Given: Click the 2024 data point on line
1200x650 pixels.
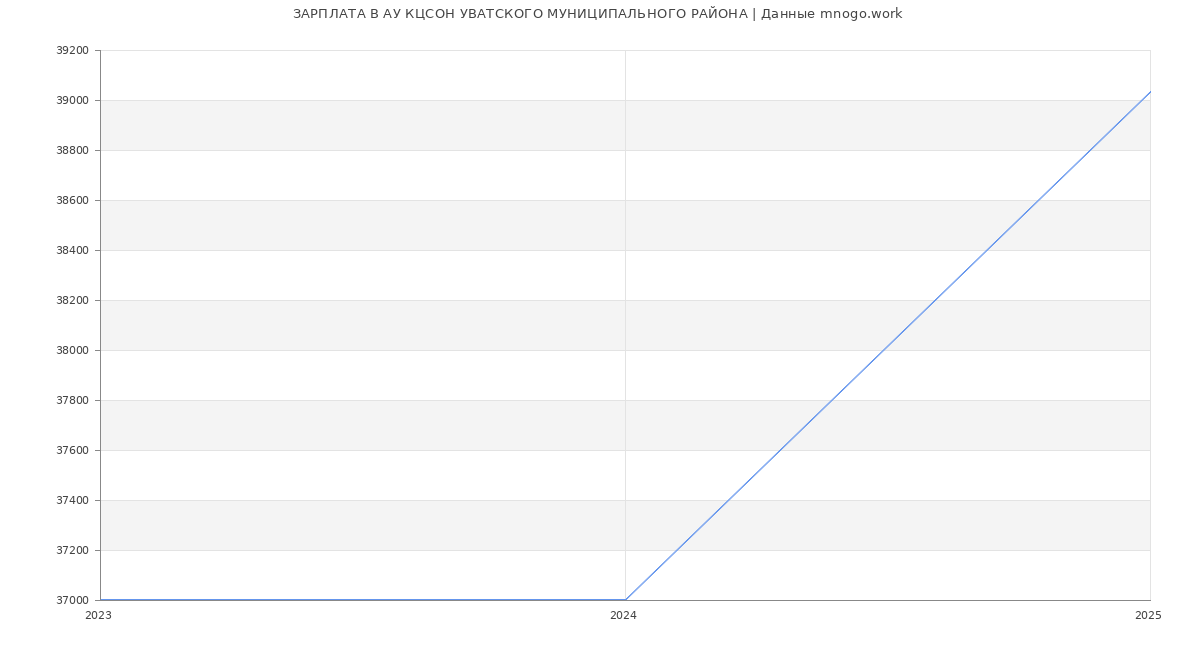Looking at the screenshot, I should (x=625, y=600).
